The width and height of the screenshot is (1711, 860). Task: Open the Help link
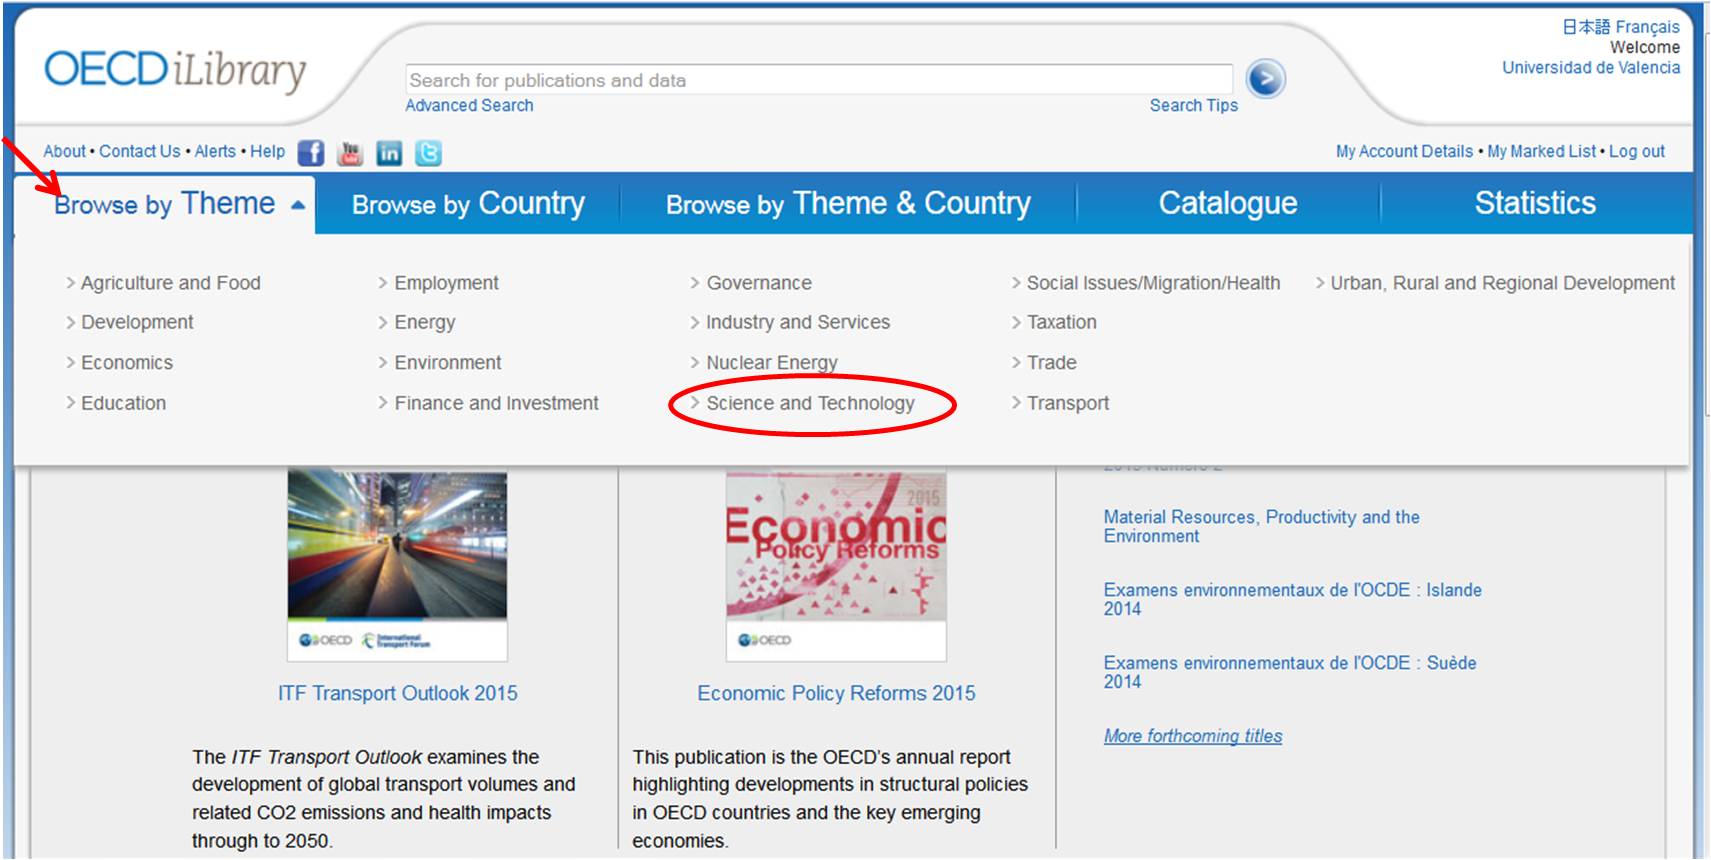[268, 151]
